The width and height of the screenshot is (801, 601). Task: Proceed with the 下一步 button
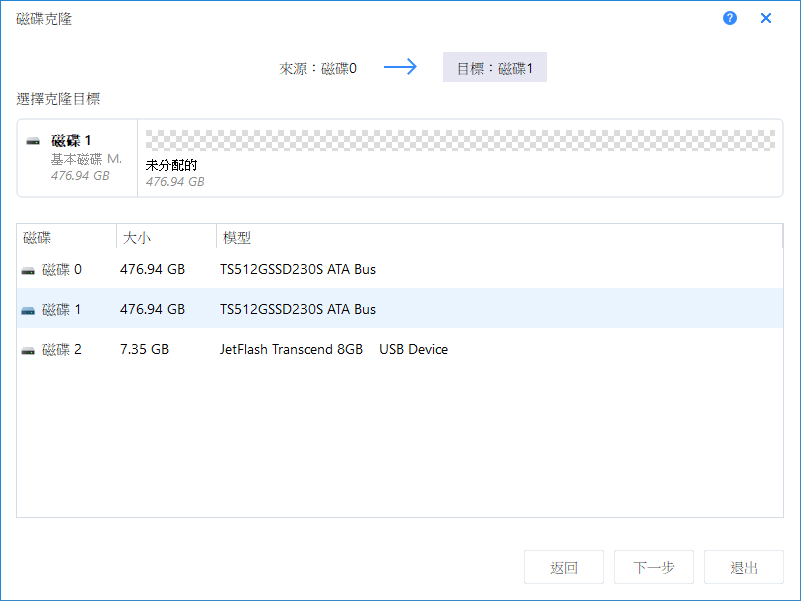click(x=654, y=568)
